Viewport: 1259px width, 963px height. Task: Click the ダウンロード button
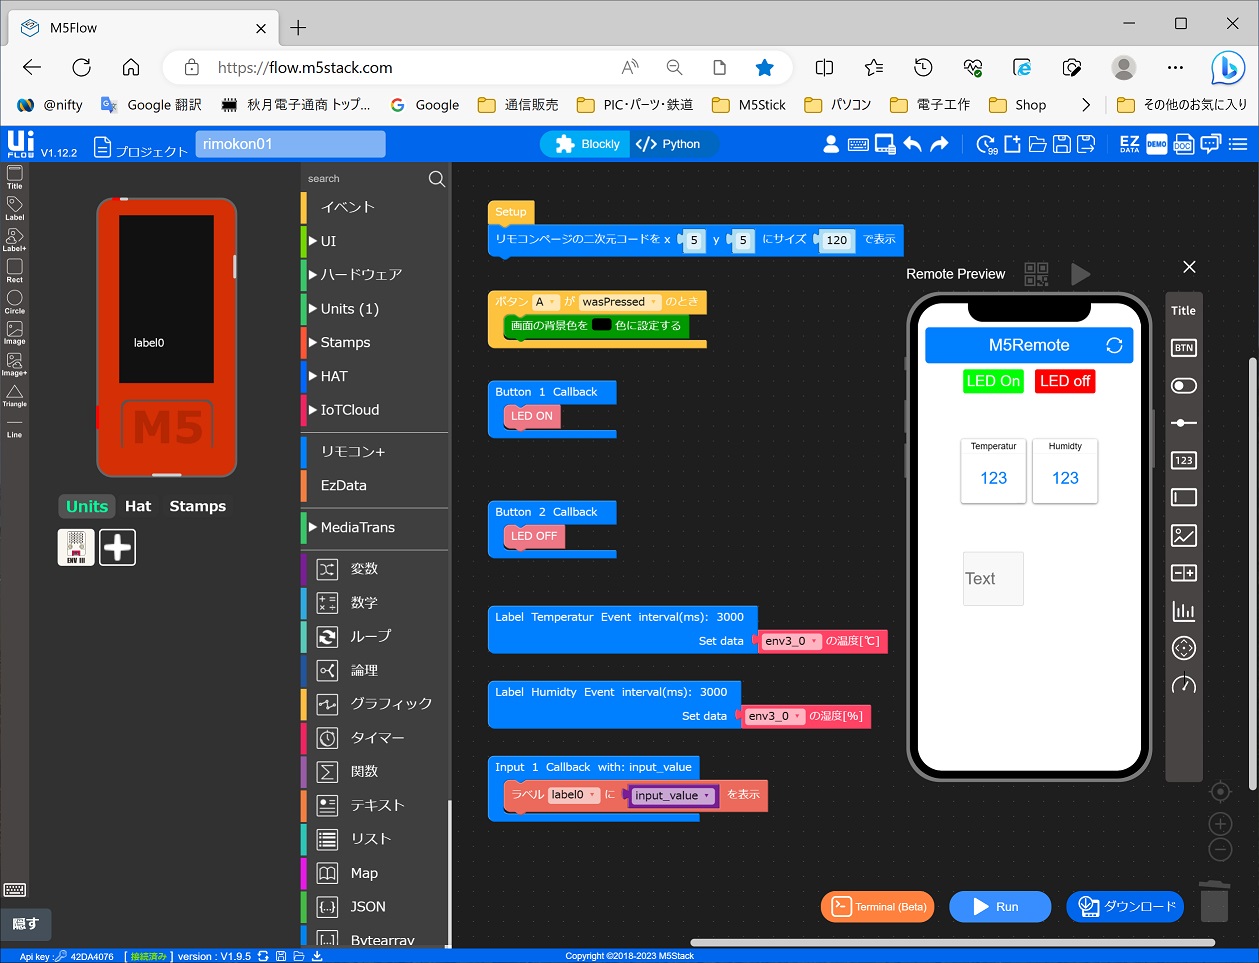click(x=1125, y=907)
